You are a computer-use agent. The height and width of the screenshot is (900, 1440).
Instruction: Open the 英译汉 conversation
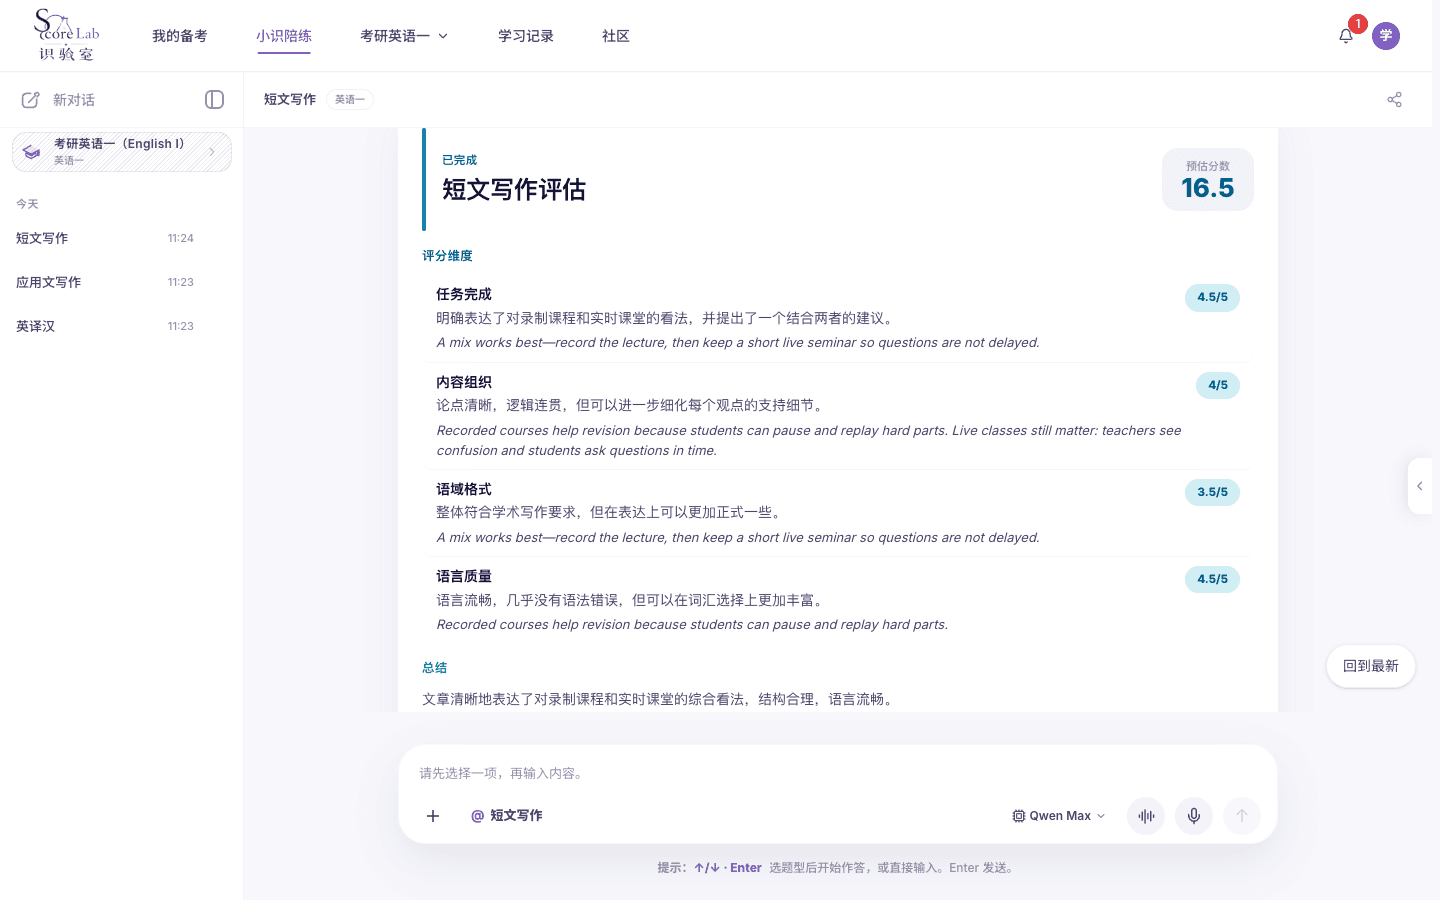point(105,326)
